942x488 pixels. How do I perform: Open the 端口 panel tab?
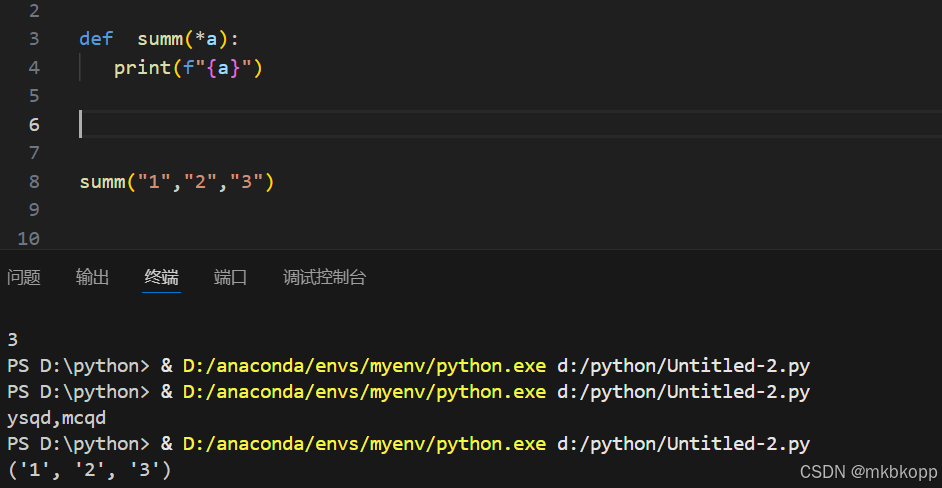pos(231,278)
